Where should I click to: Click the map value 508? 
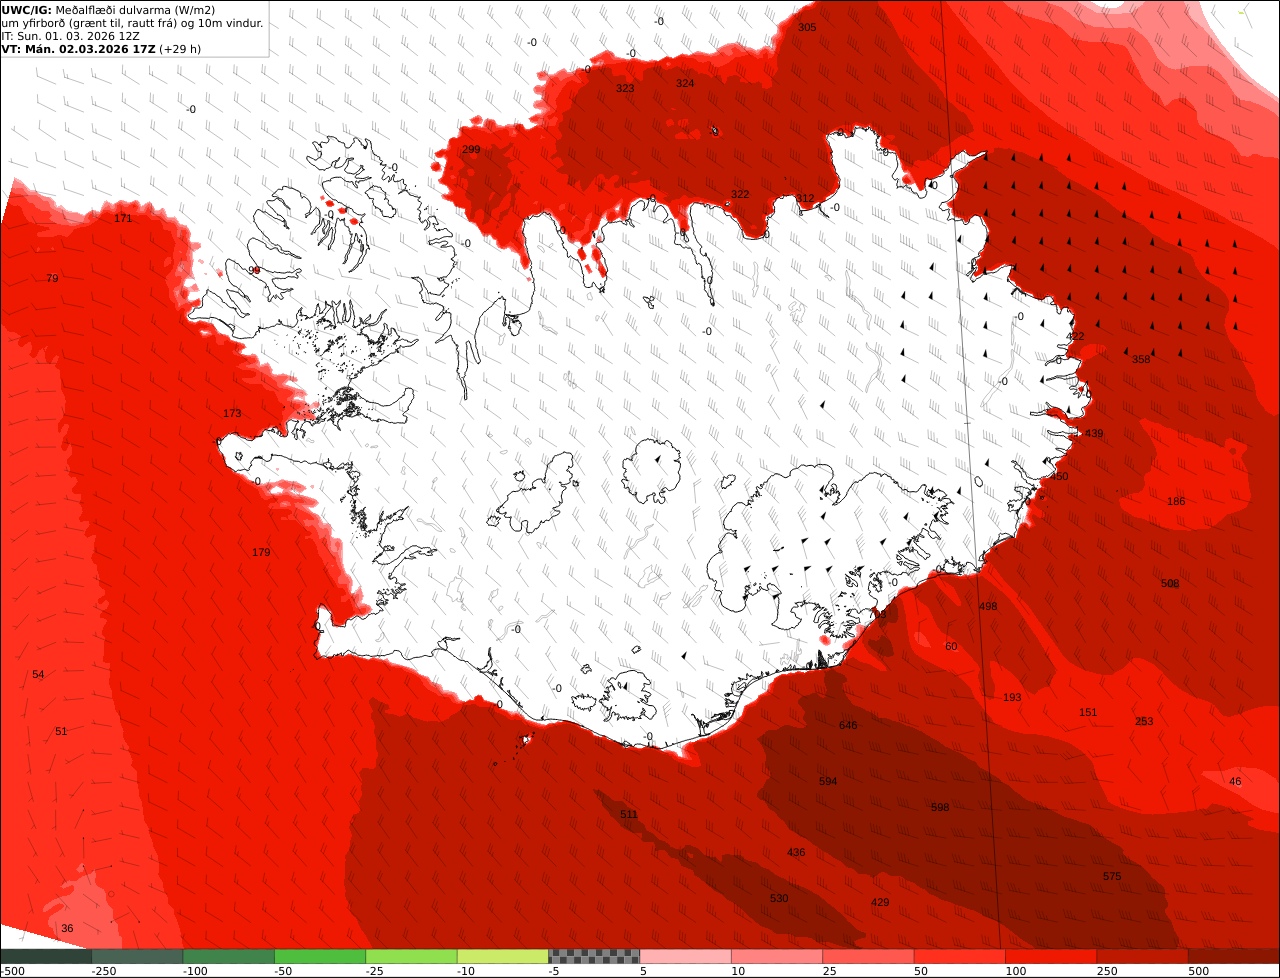coord(1170,583)
